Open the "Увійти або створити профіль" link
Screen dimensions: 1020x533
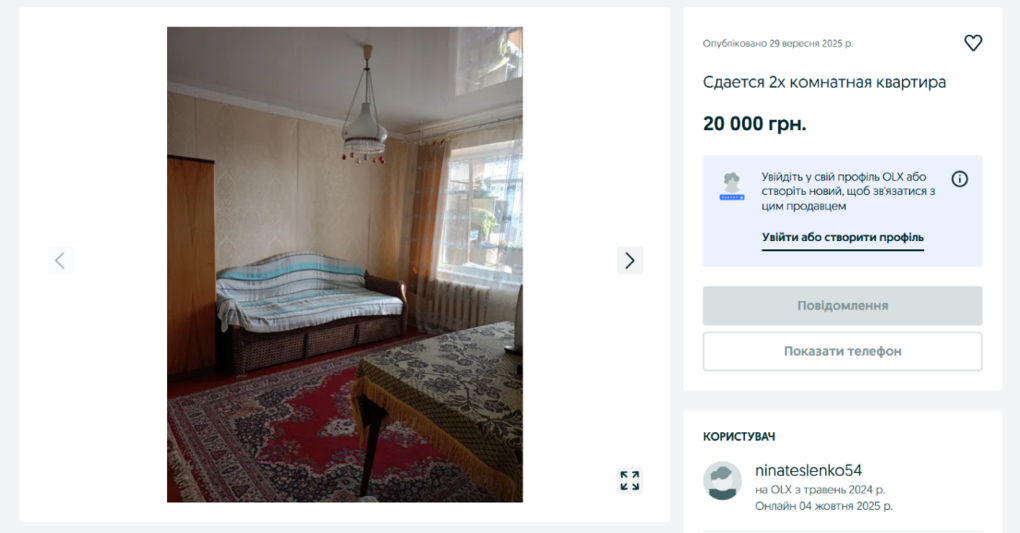pyautogui.click(x=842, y=238)
